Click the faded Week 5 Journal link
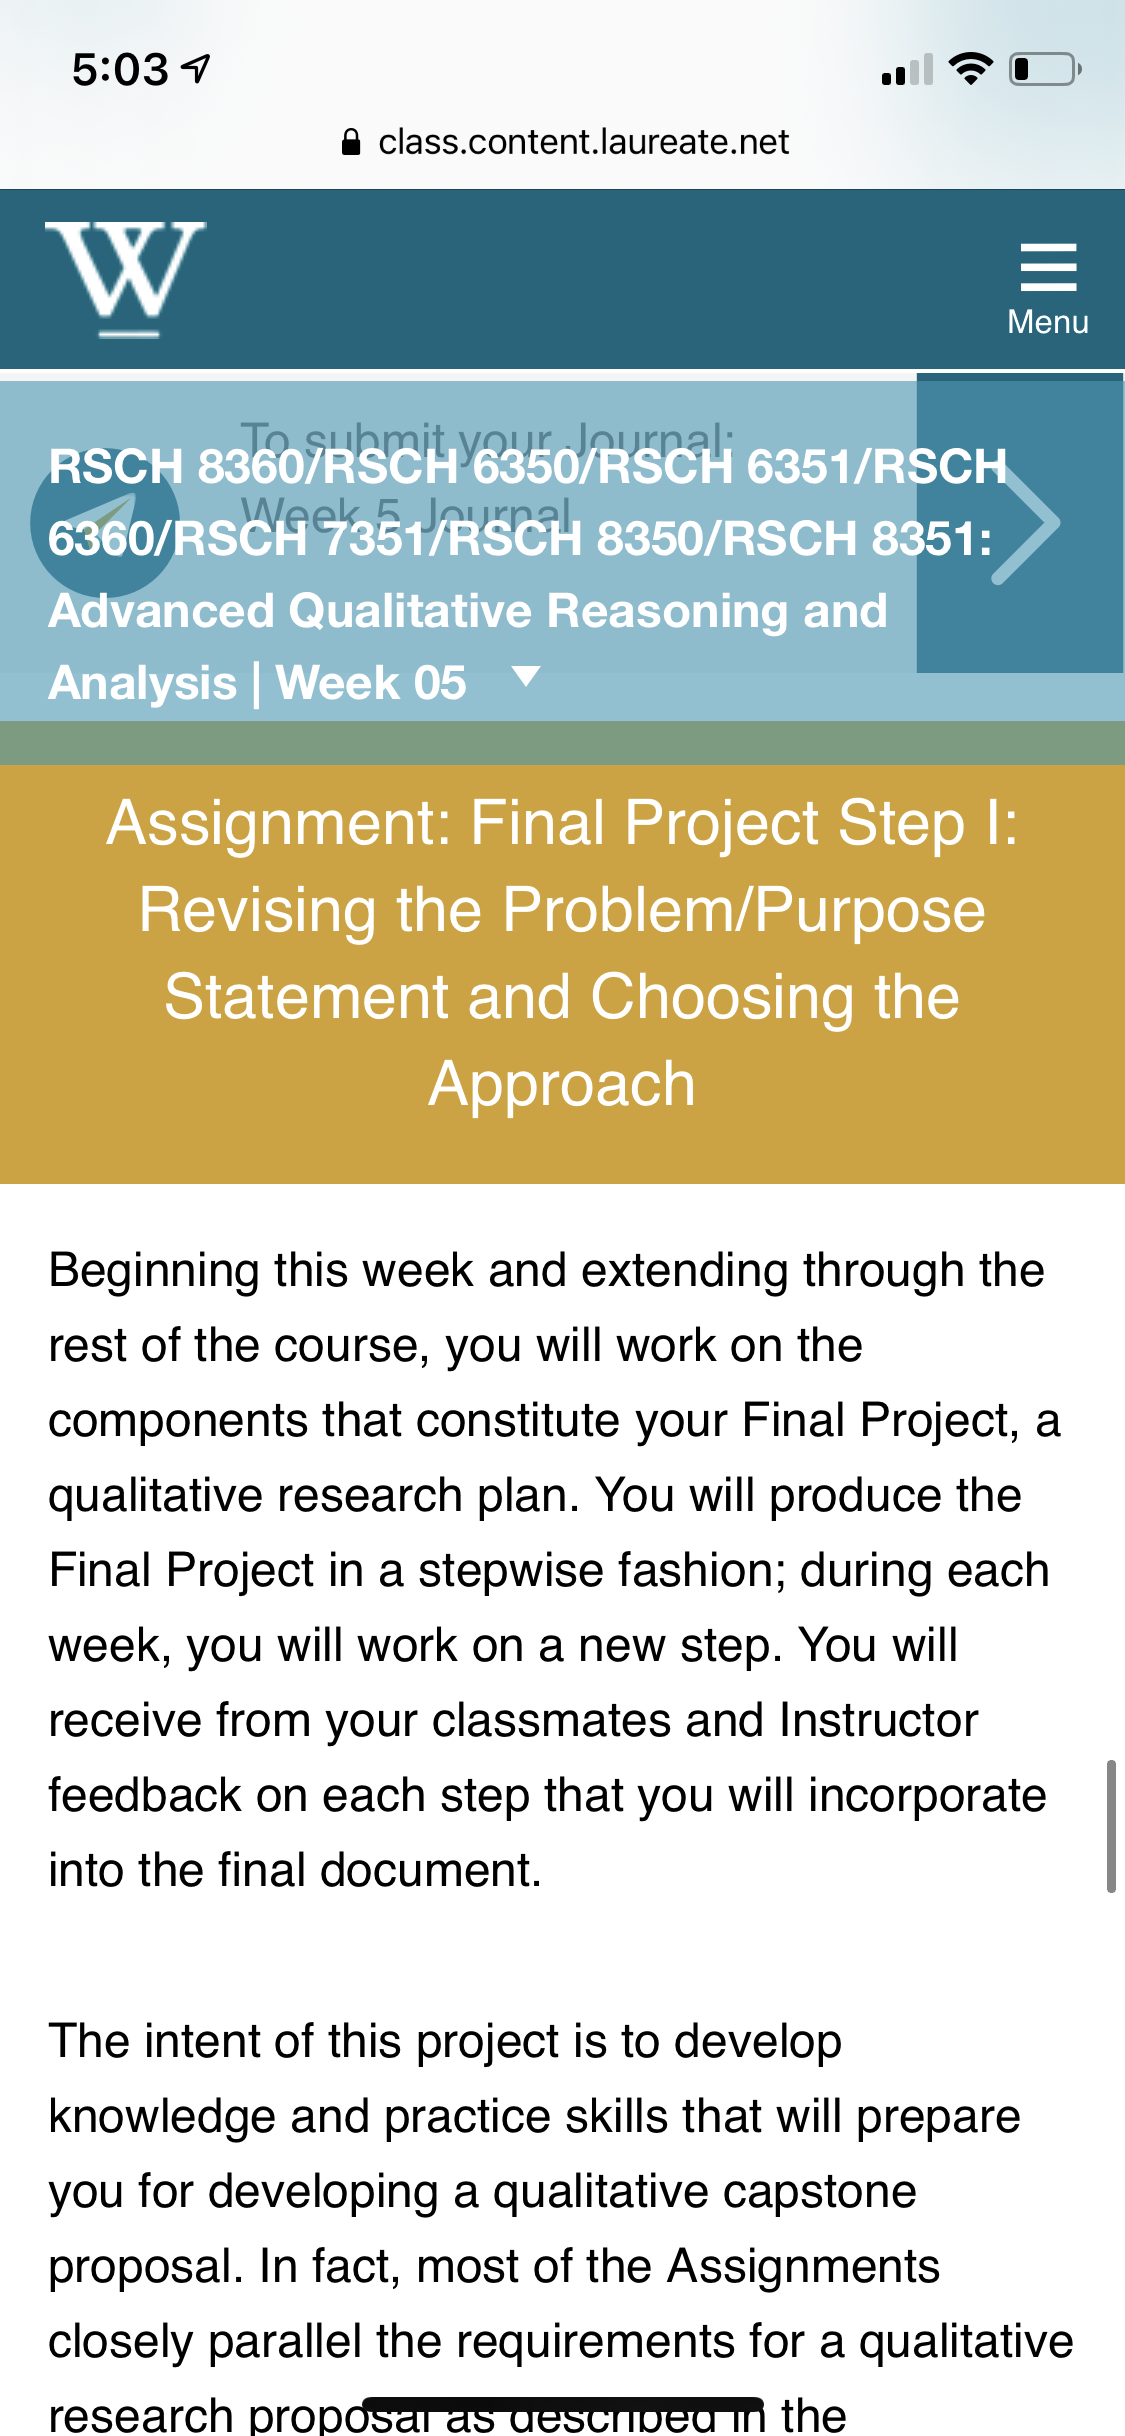Viewport: 1125px width, 2436px height. click(406, 516)
